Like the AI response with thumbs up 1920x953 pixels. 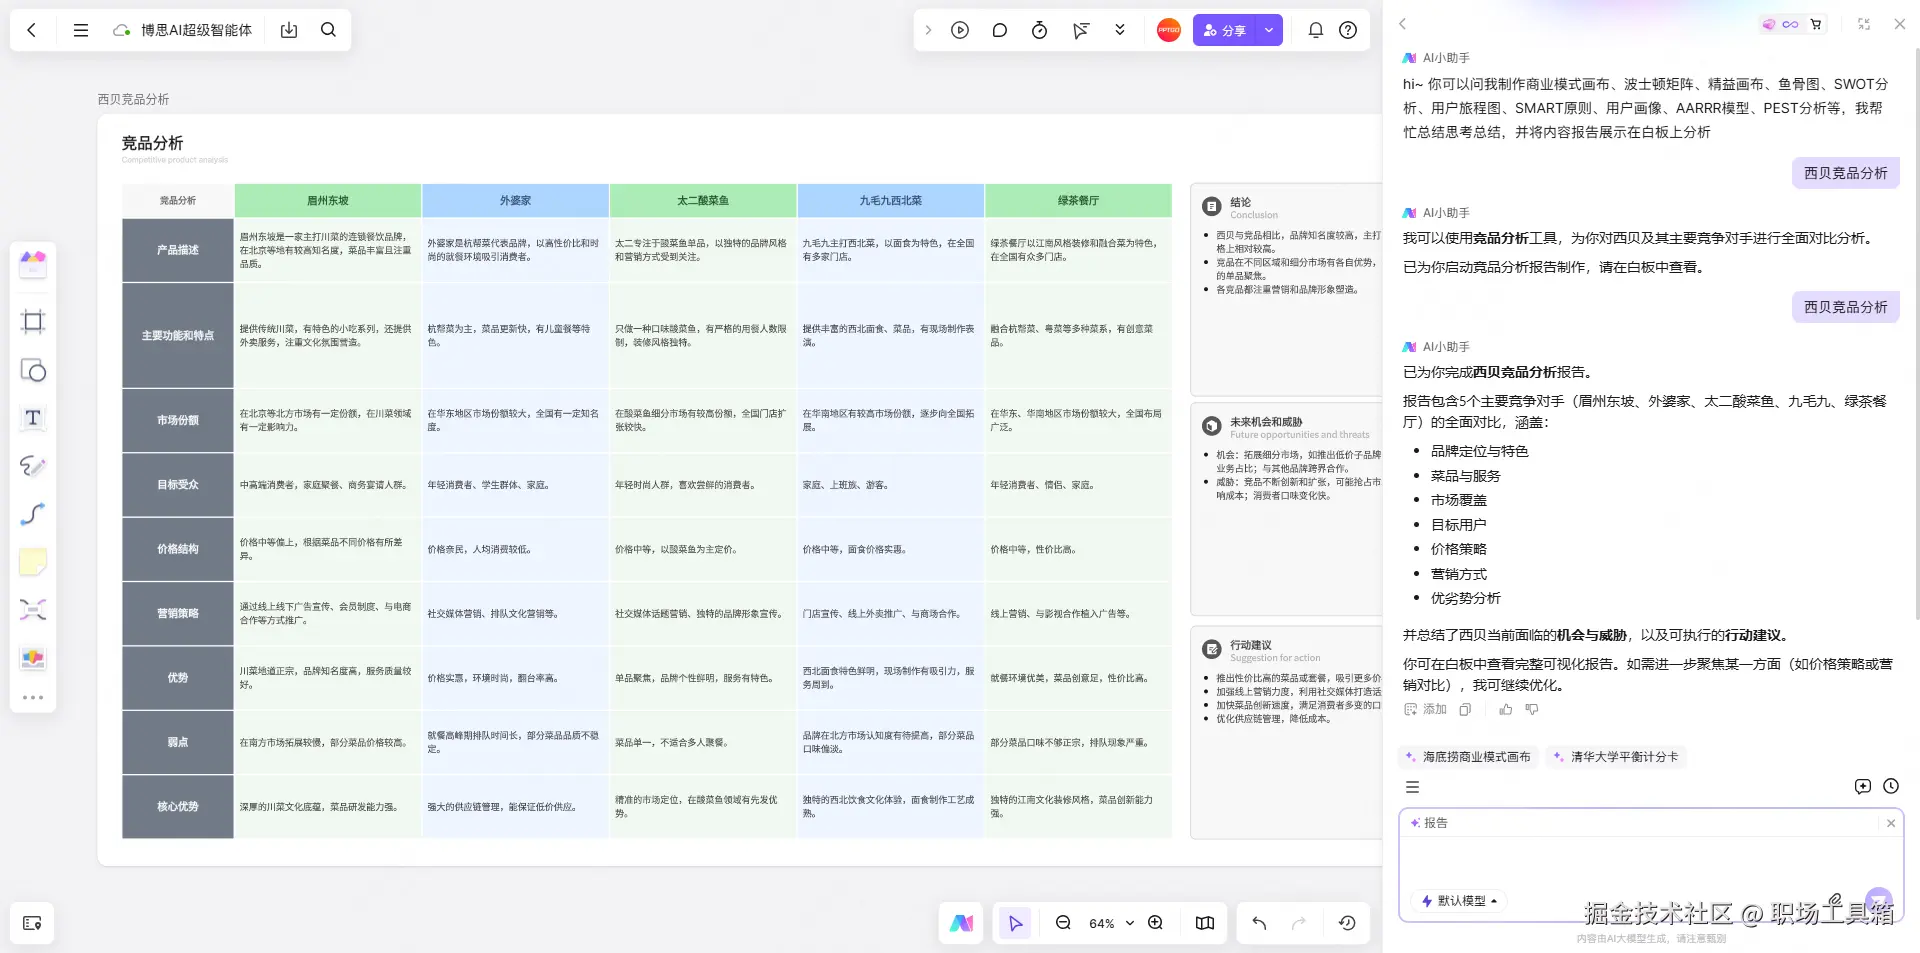pyautogui.click(x=1506, y=709)
